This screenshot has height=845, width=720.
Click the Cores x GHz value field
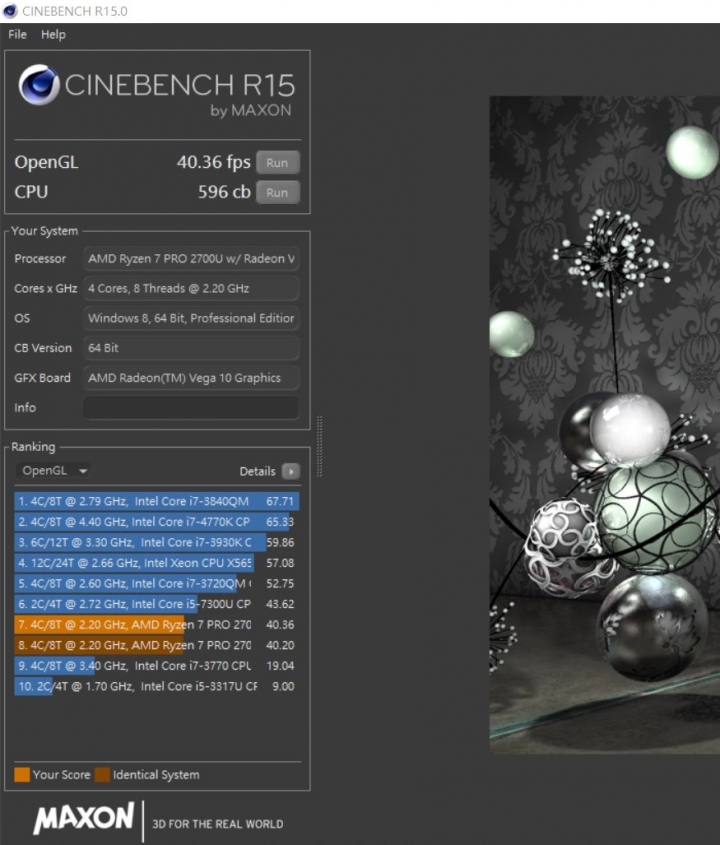[191, 288]
